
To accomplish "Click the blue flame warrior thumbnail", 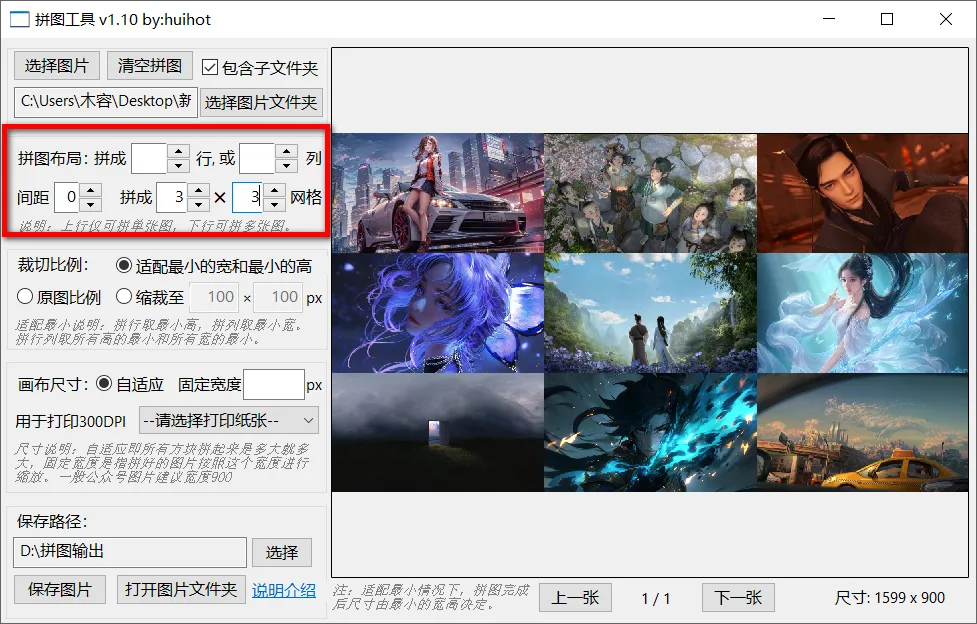I will click(651, 432).
